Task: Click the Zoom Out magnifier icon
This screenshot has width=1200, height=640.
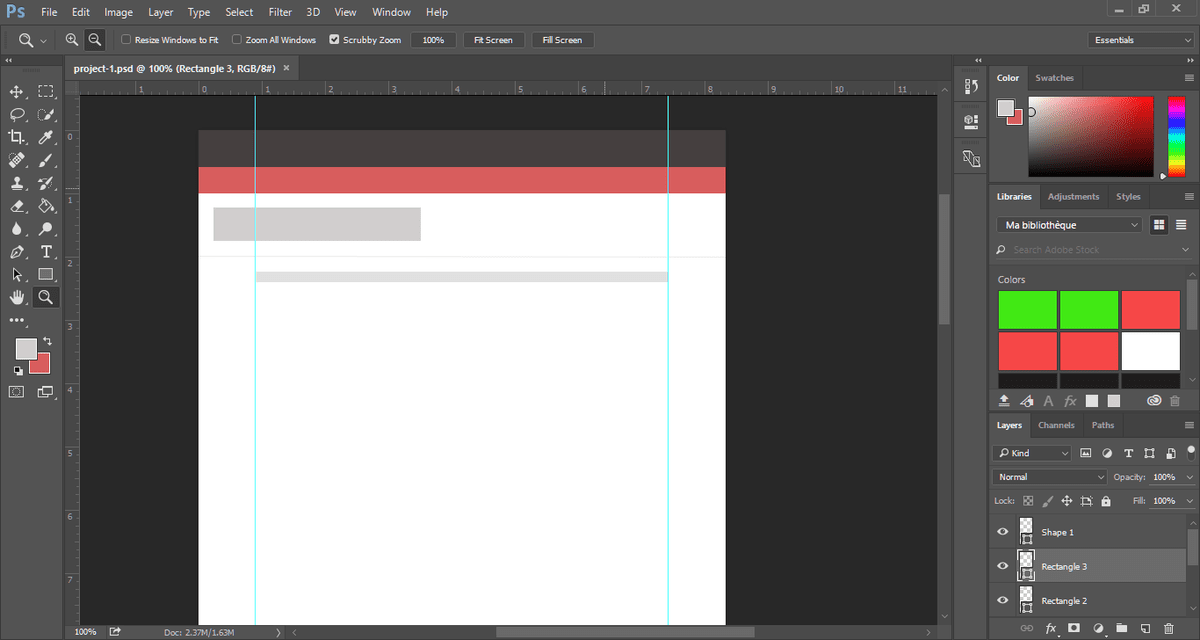Action: [x=95, y=40]
